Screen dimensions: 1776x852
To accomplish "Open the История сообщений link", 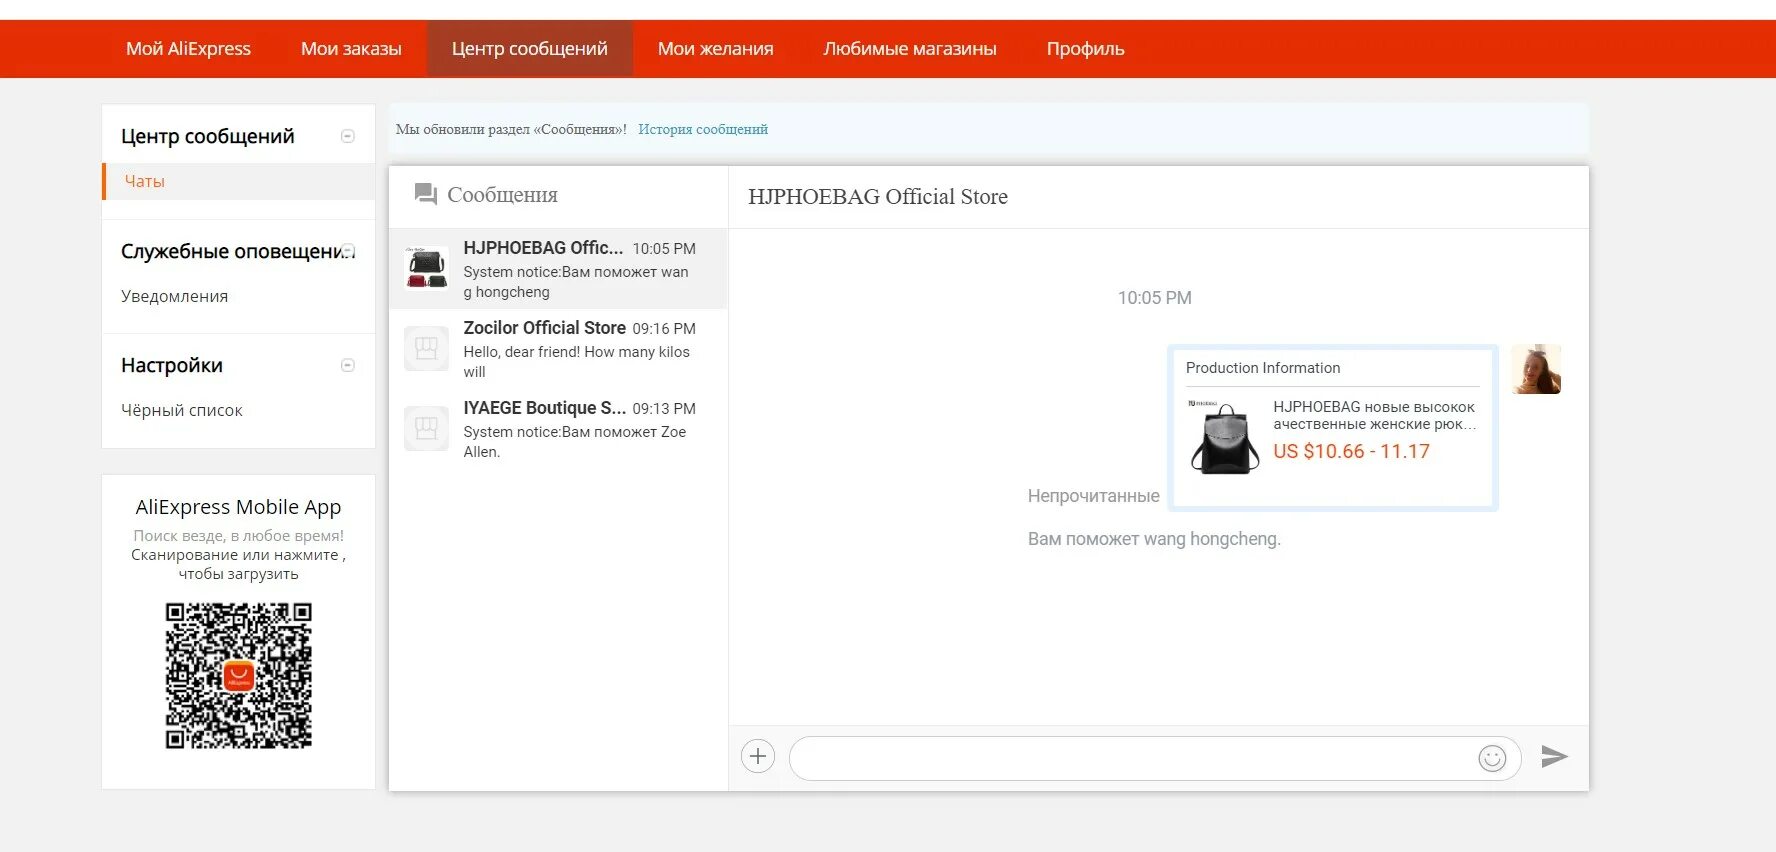I will [703, 129].
